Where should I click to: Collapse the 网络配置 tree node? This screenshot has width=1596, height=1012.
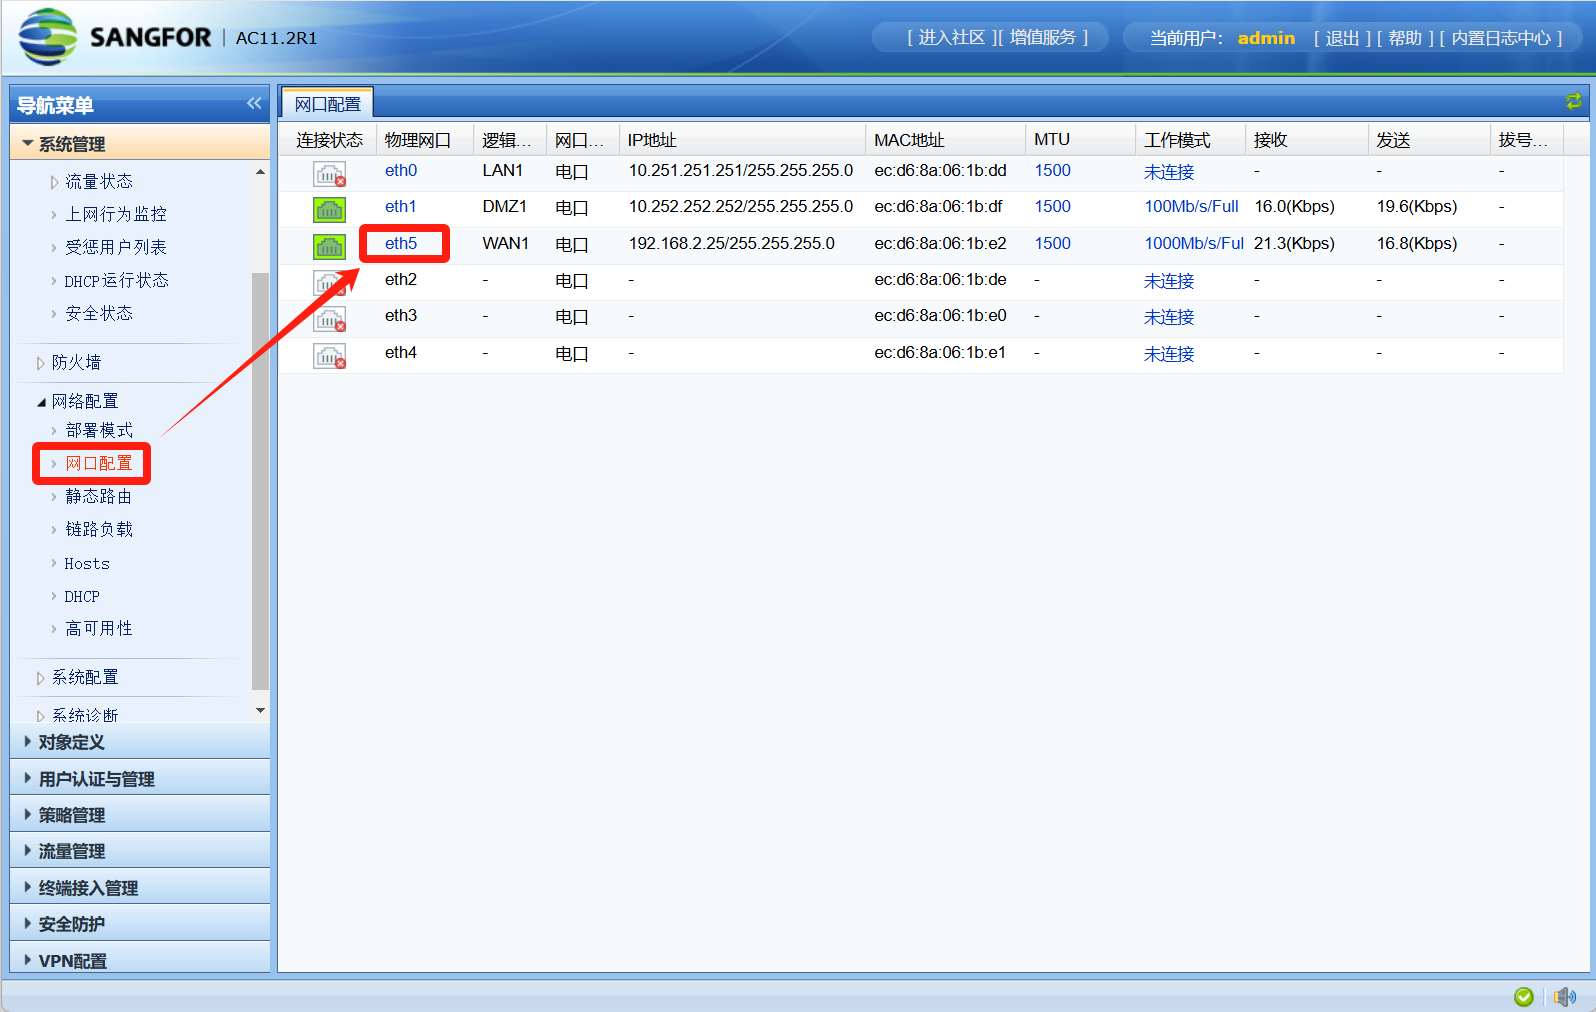tap(41, 402)
